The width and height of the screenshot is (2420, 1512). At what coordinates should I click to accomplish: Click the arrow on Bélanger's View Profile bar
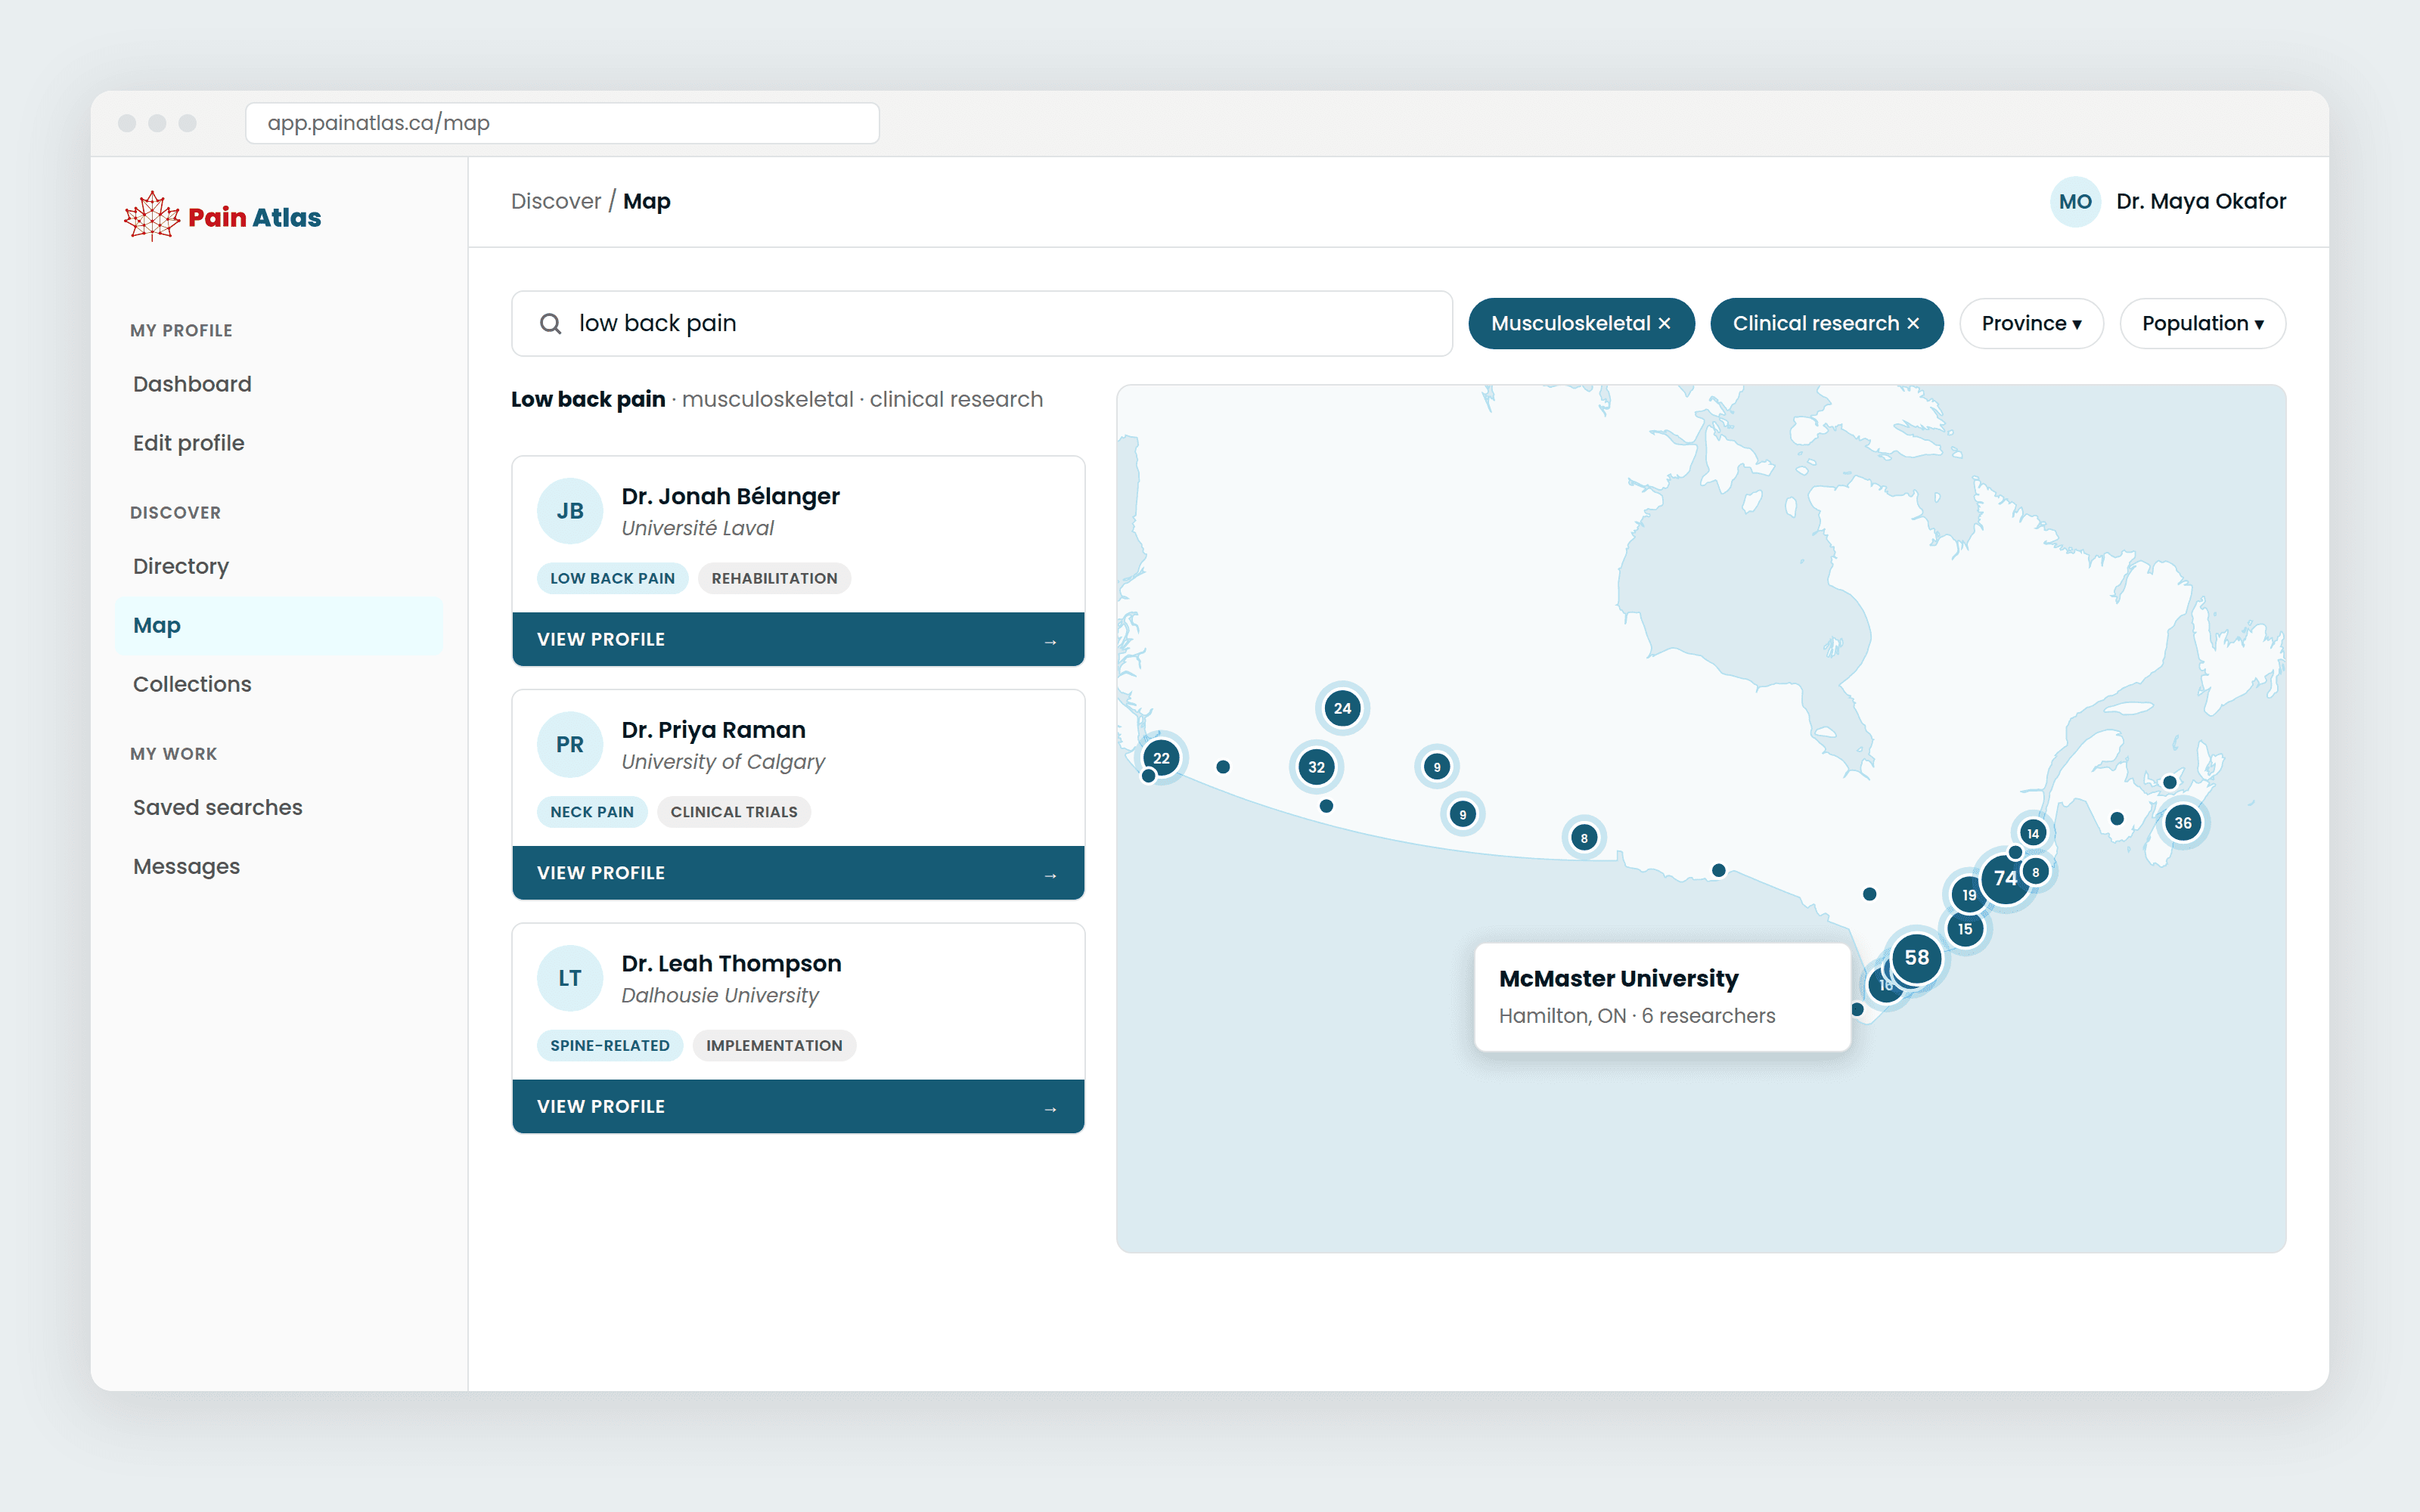click(1050, 641)
